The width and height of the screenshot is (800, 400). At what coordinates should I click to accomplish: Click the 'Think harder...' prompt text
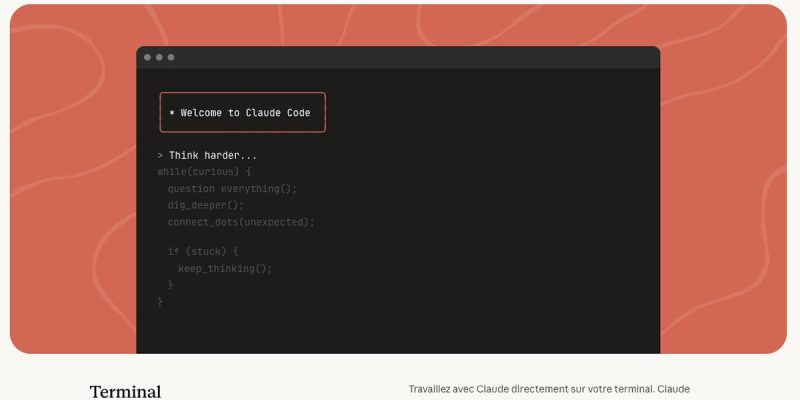(x=213, y=156)
